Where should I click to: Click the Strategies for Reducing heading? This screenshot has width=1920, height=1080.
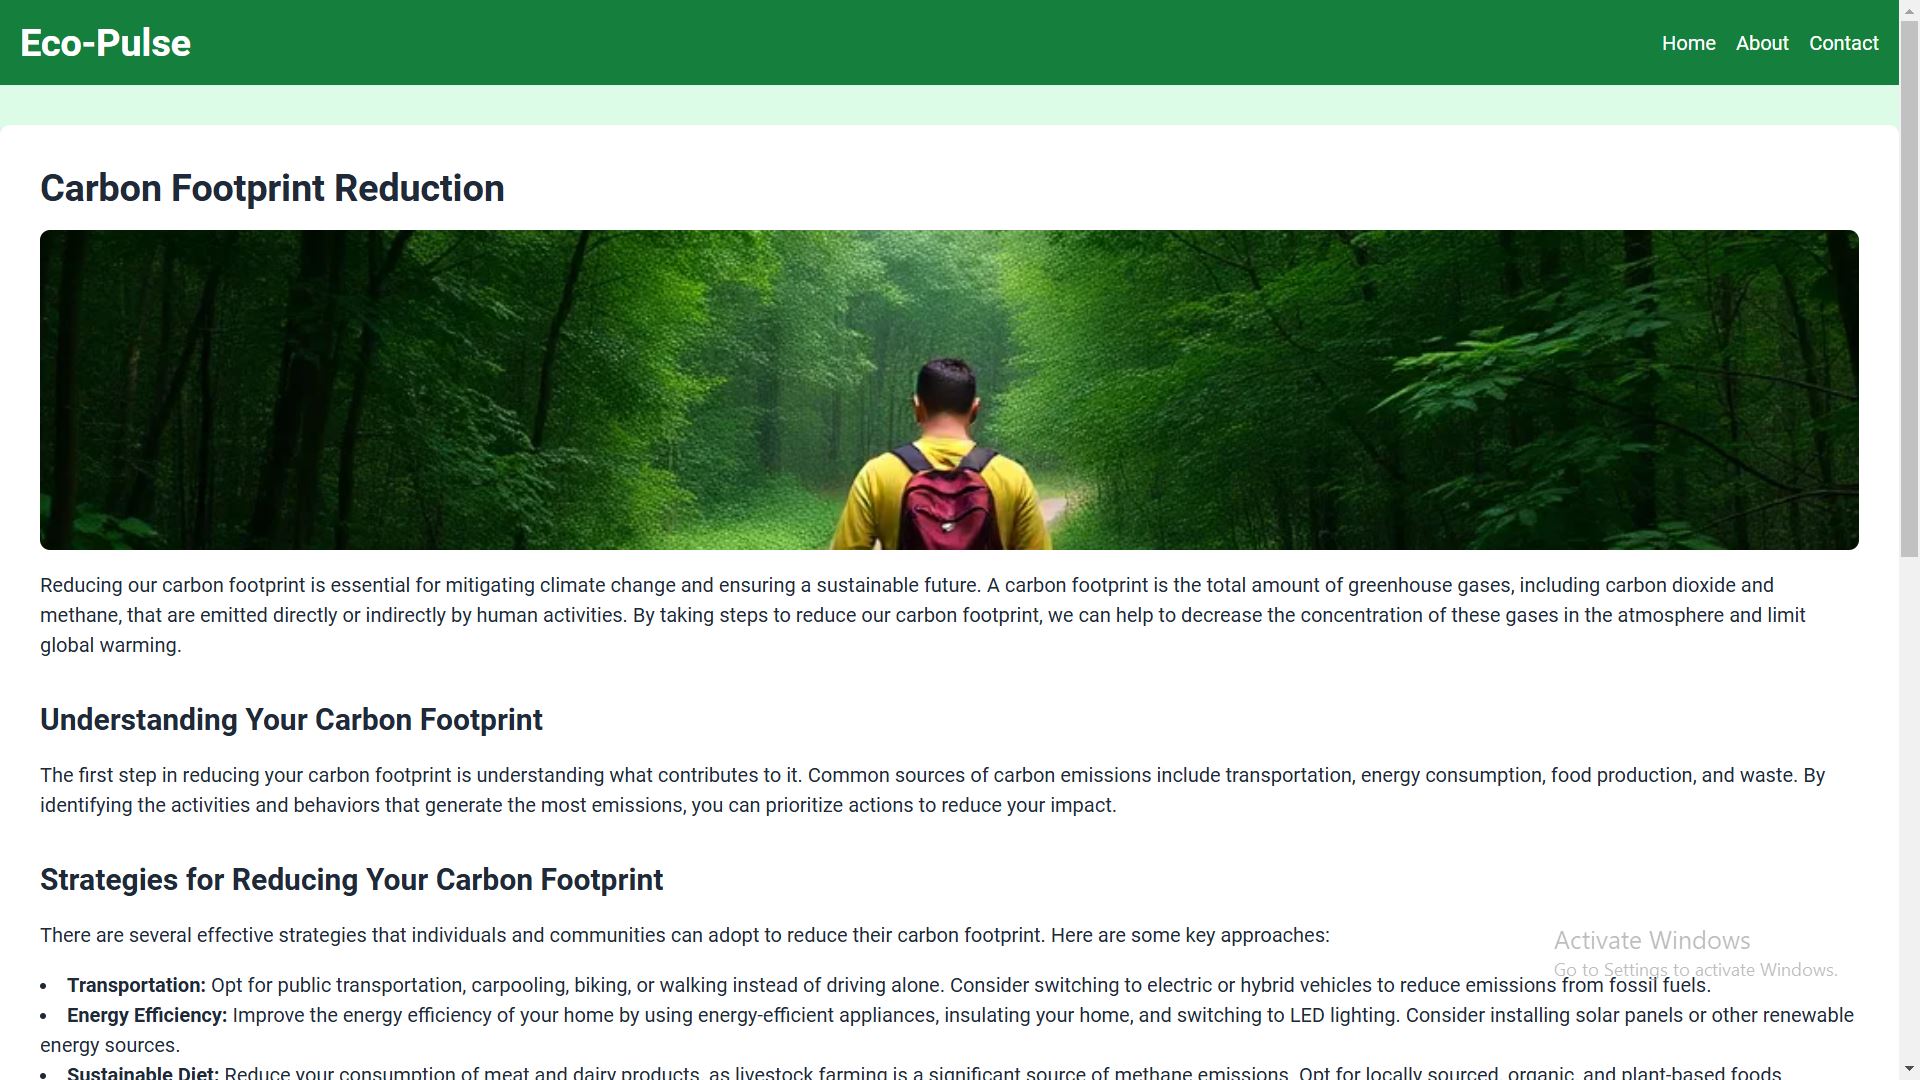click(351, 880)
